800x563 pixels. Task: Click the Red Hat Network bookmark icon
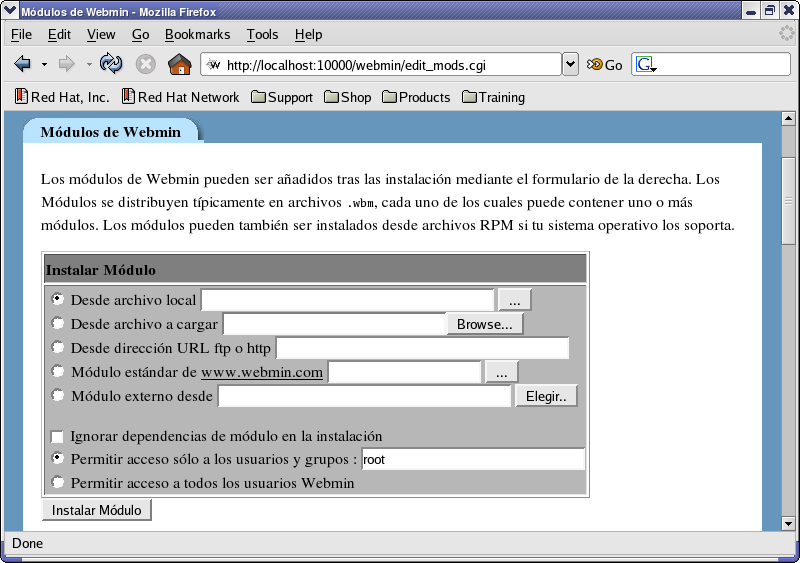pos(128,96)
